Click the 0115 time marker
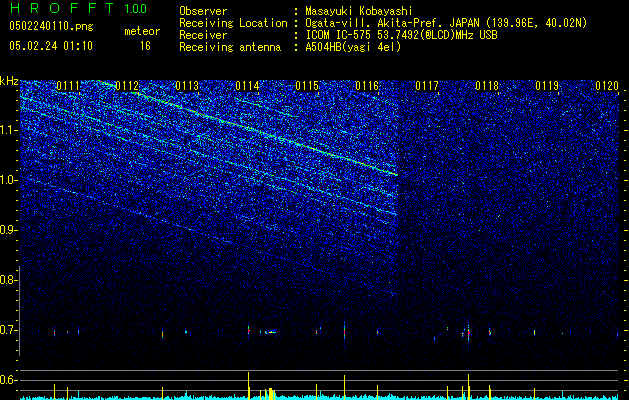This screenshot has height=400, width=629. tap(307, 86)
